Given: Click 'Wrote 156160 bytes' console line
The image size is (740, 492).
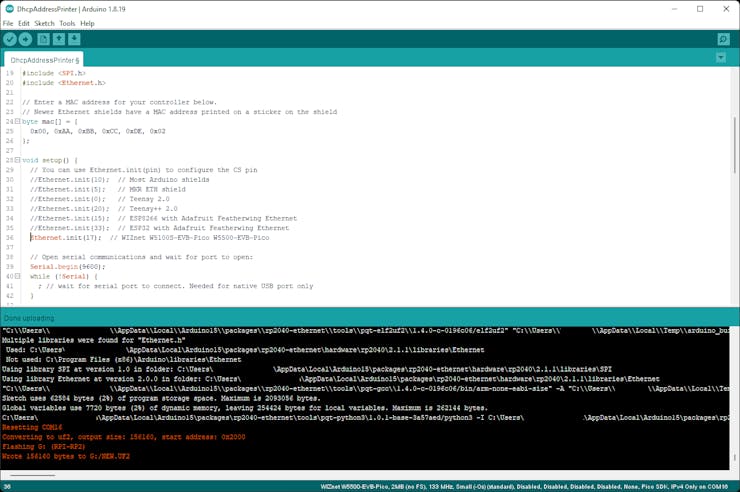Looking at the screenshot, I should [66, 456].
